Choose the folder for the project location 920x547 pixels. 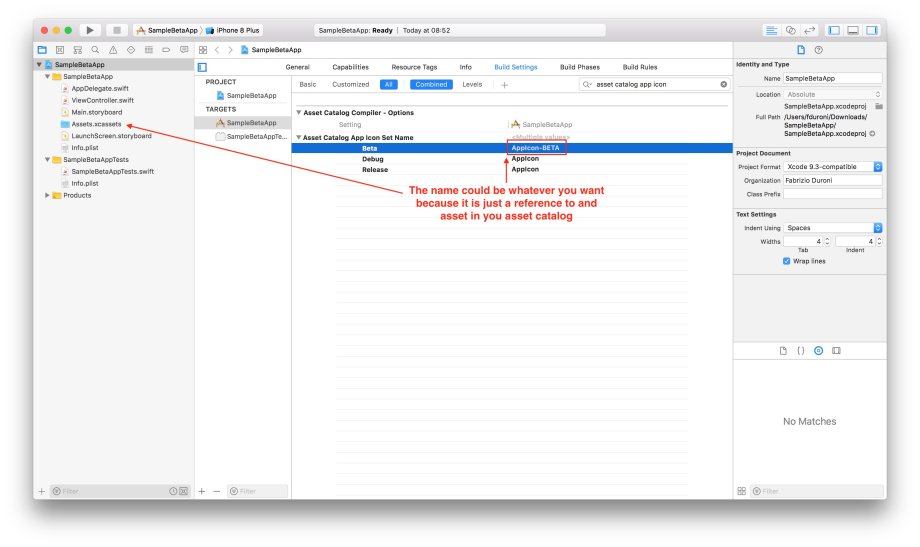point(878,106)
